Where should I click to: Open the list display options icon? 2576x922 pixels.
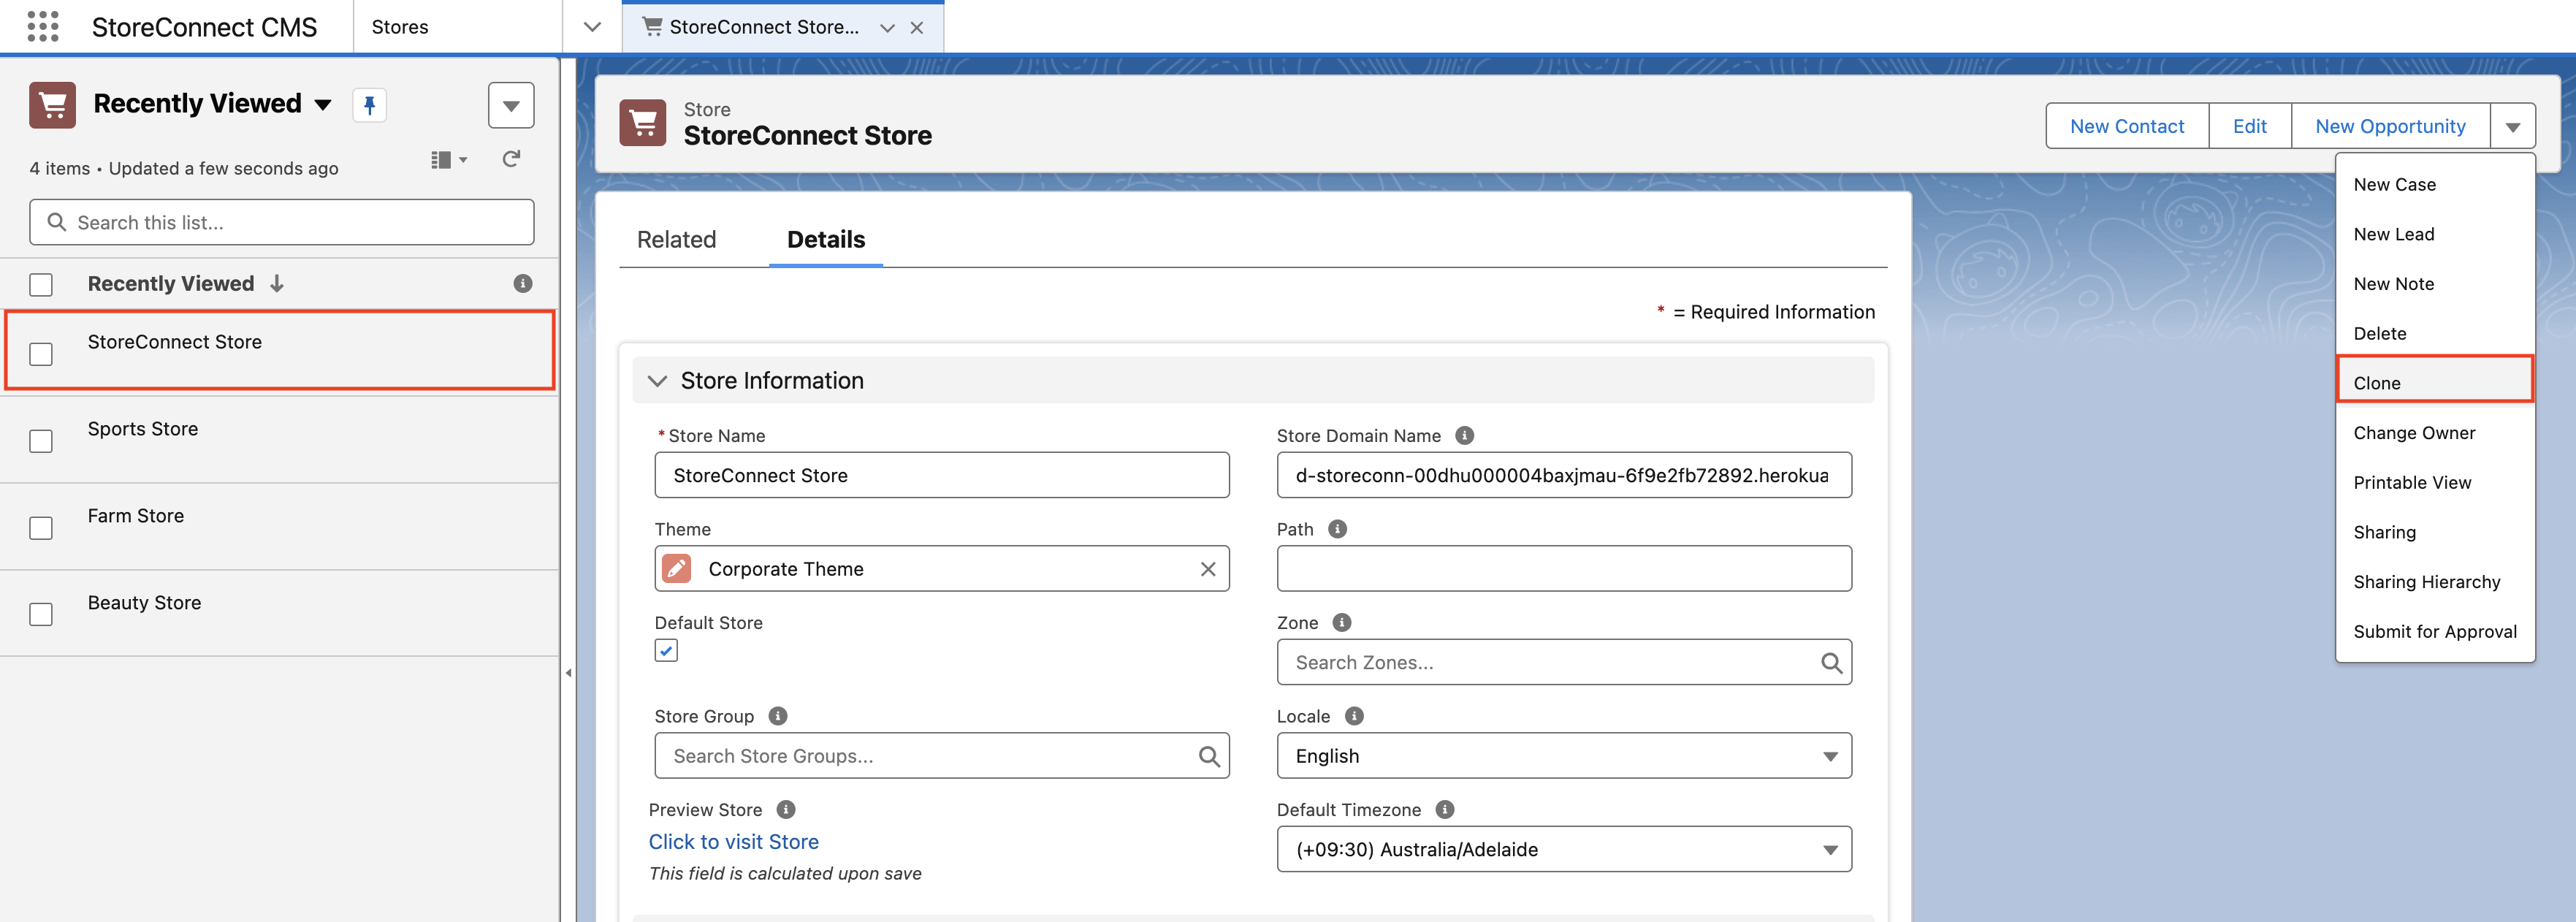point(449,159)
